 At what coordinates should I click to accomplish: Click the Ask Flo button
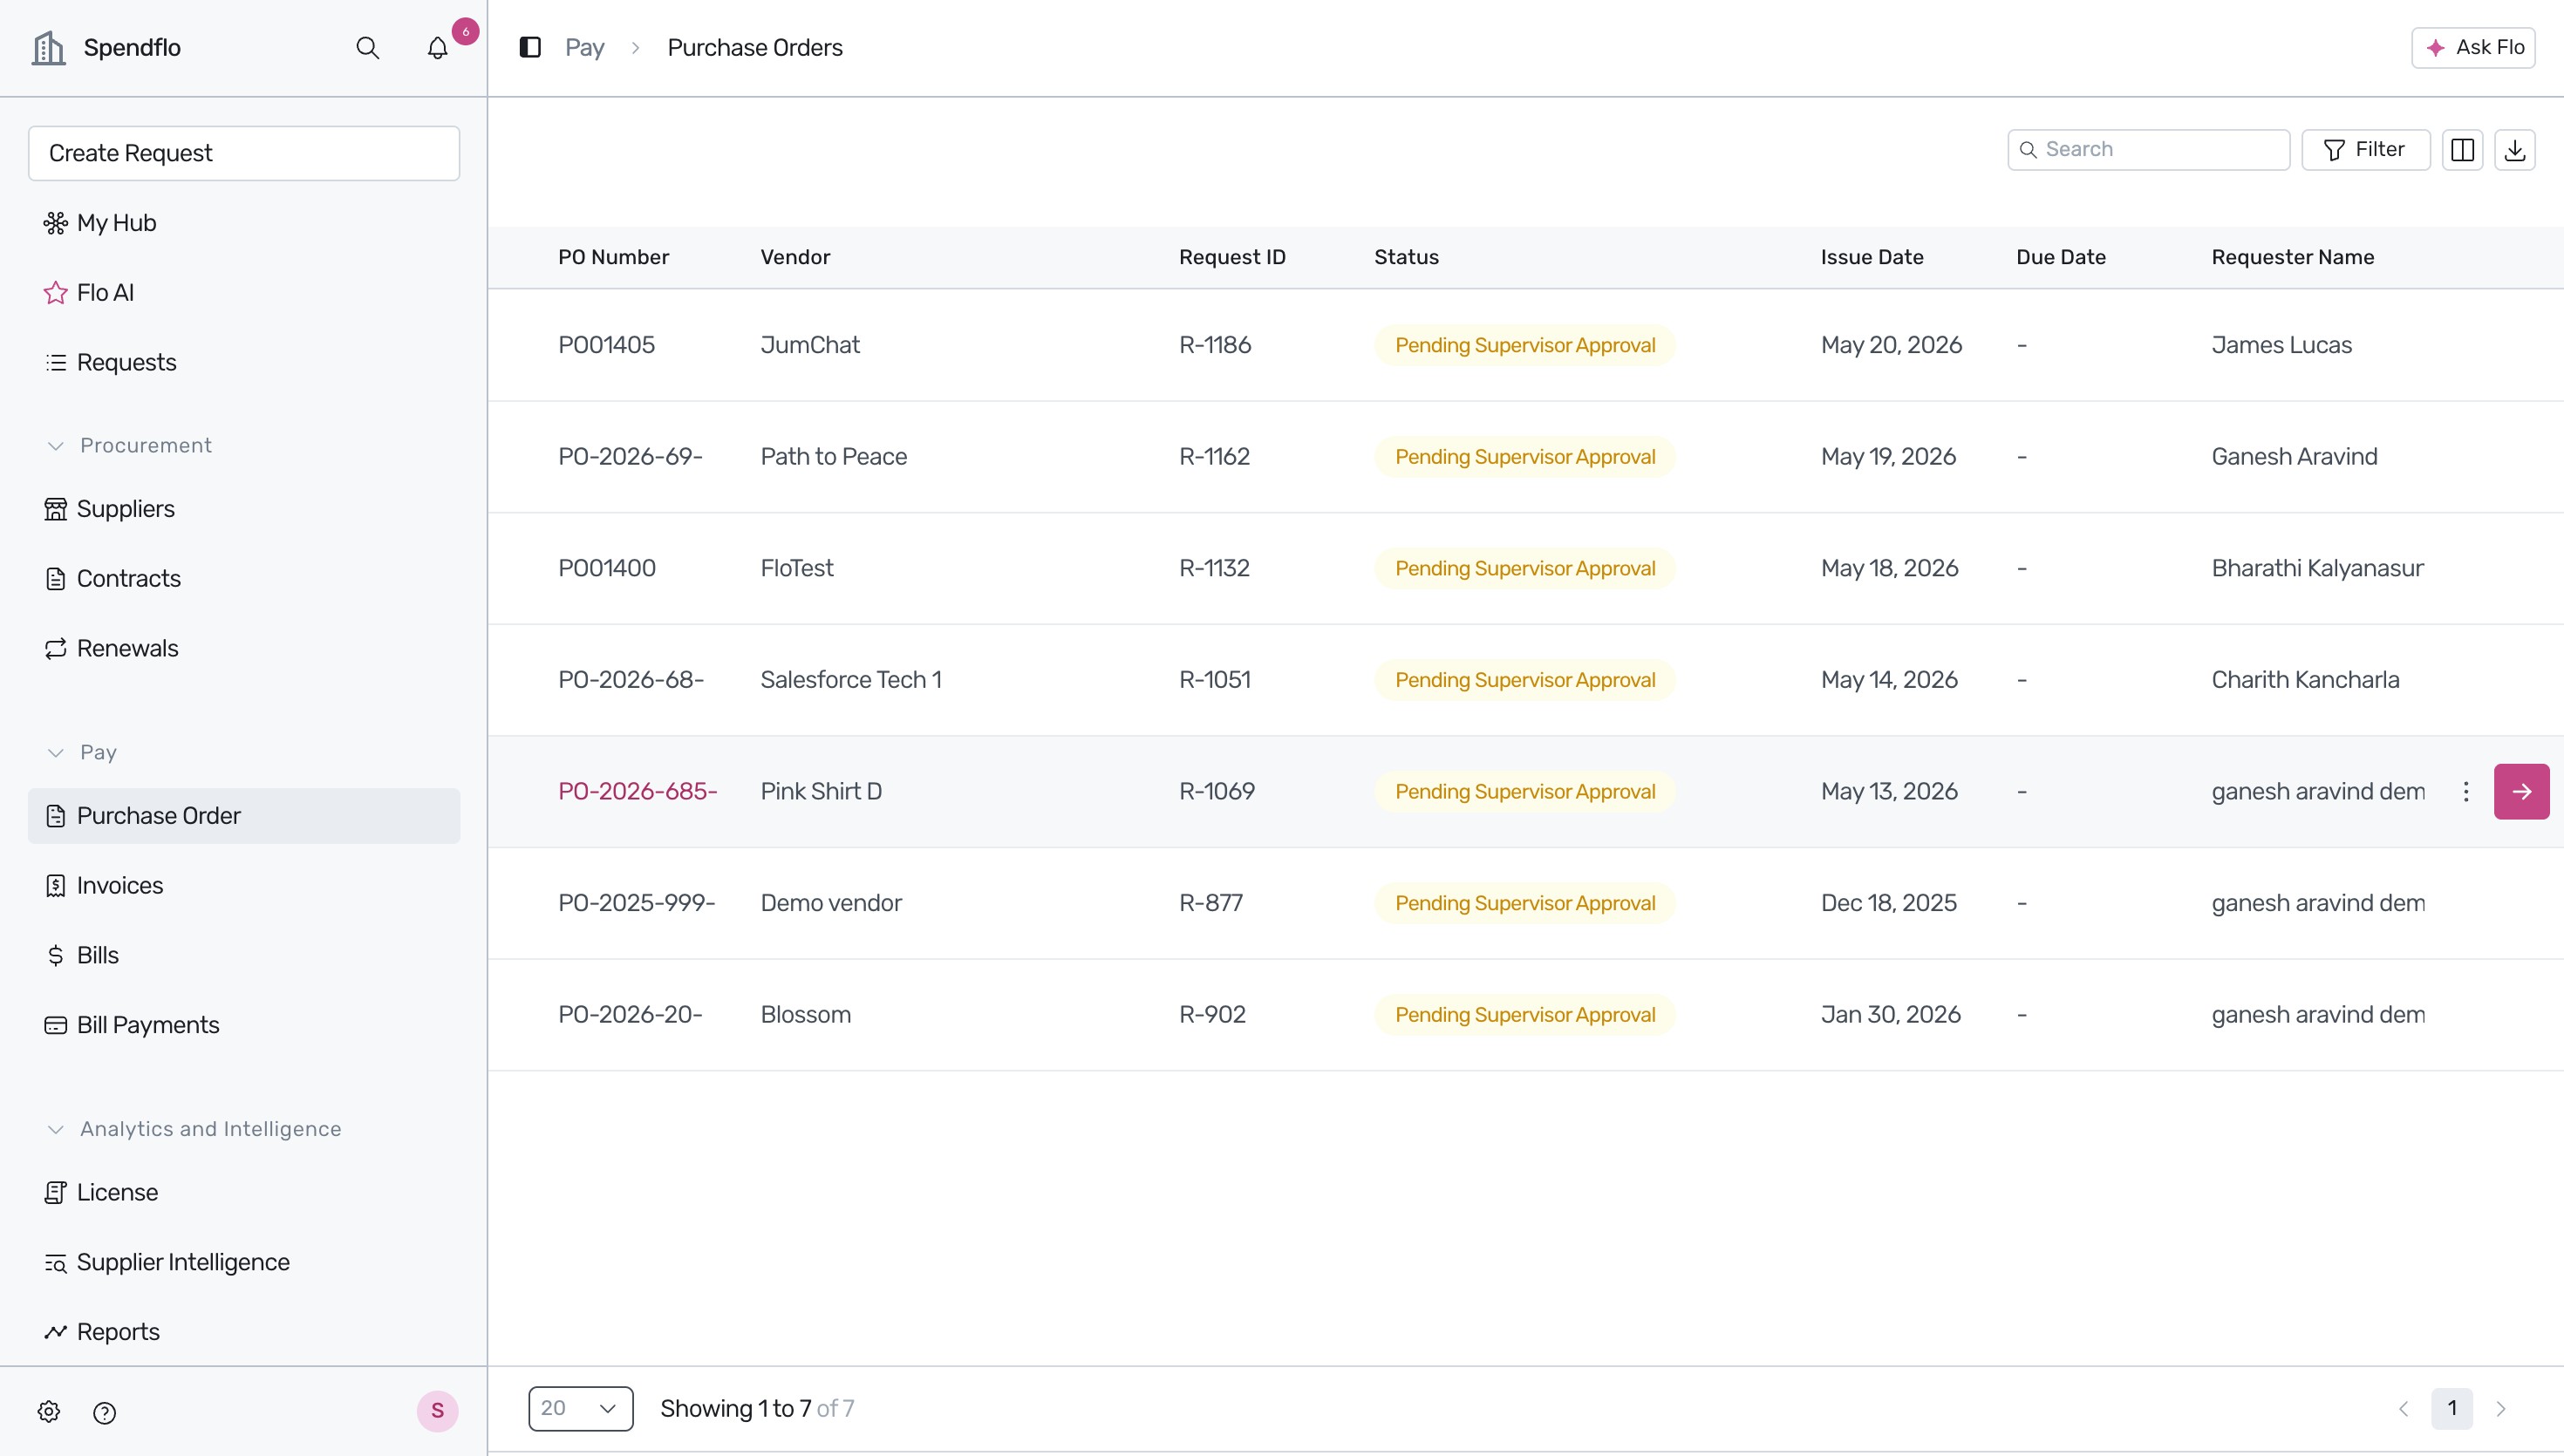[2472, 47]
